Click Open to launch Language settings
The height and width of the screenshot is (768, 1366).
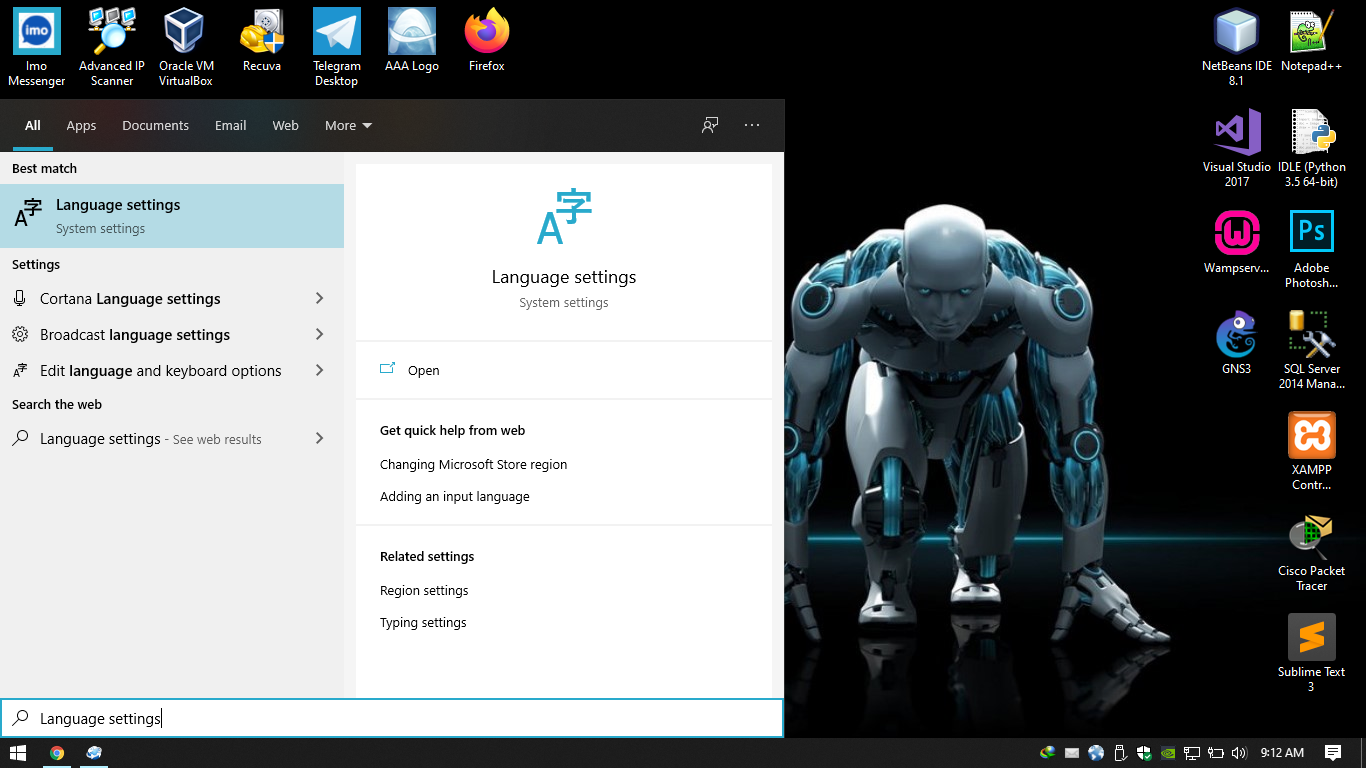[x=423, y=370]
